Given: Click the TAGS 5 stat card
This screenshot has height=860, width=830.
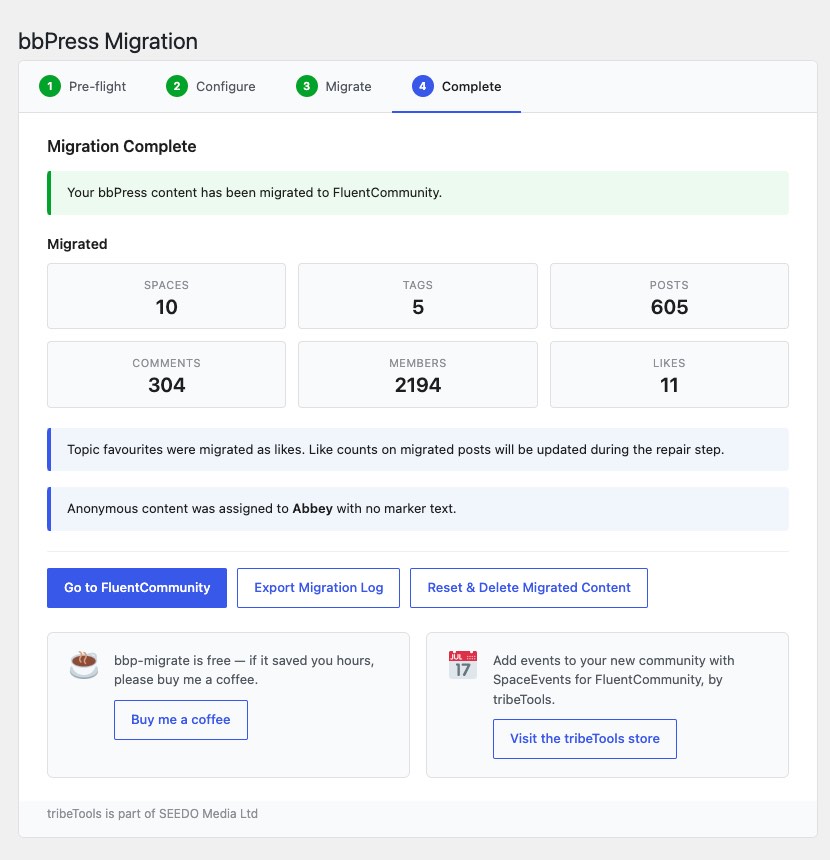Looking at the screenshot, I should point(418,296).
